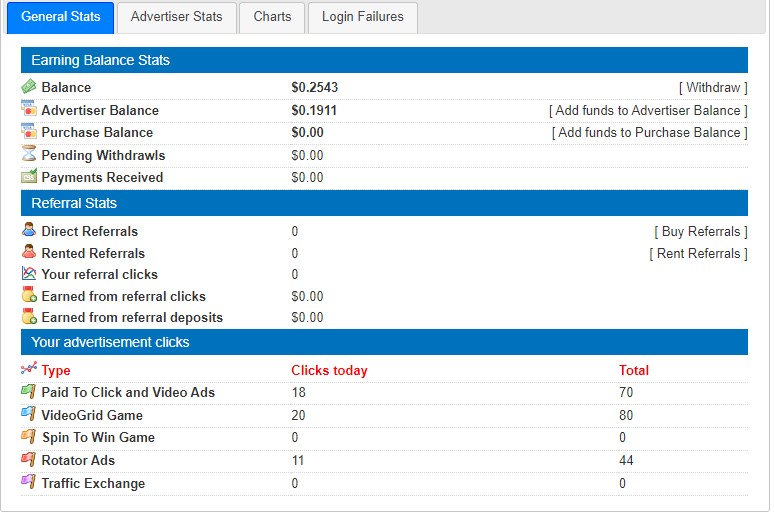Click the red flag icon beside Rotator Ads
Screen dimensions: 774x512
coord(29,460)
